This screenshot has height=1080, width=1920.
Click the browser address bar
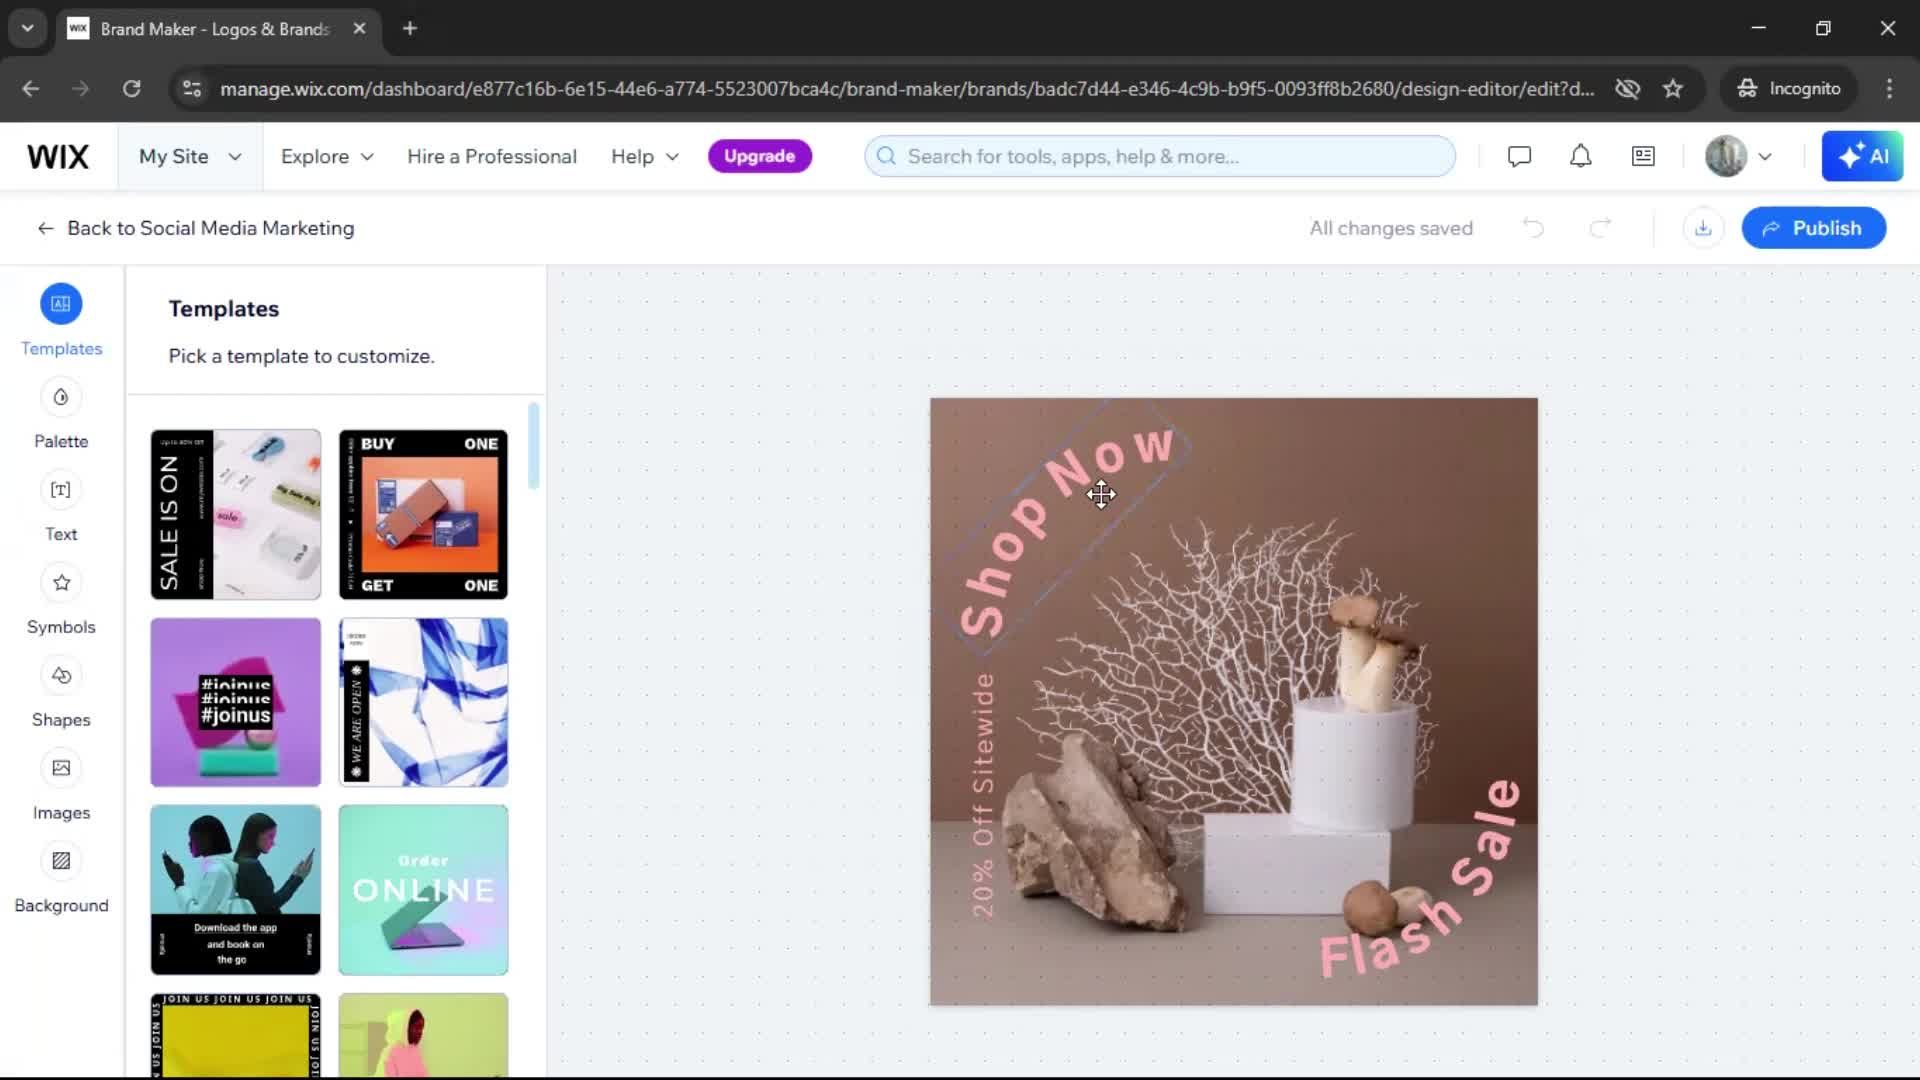tap(905, 88)
